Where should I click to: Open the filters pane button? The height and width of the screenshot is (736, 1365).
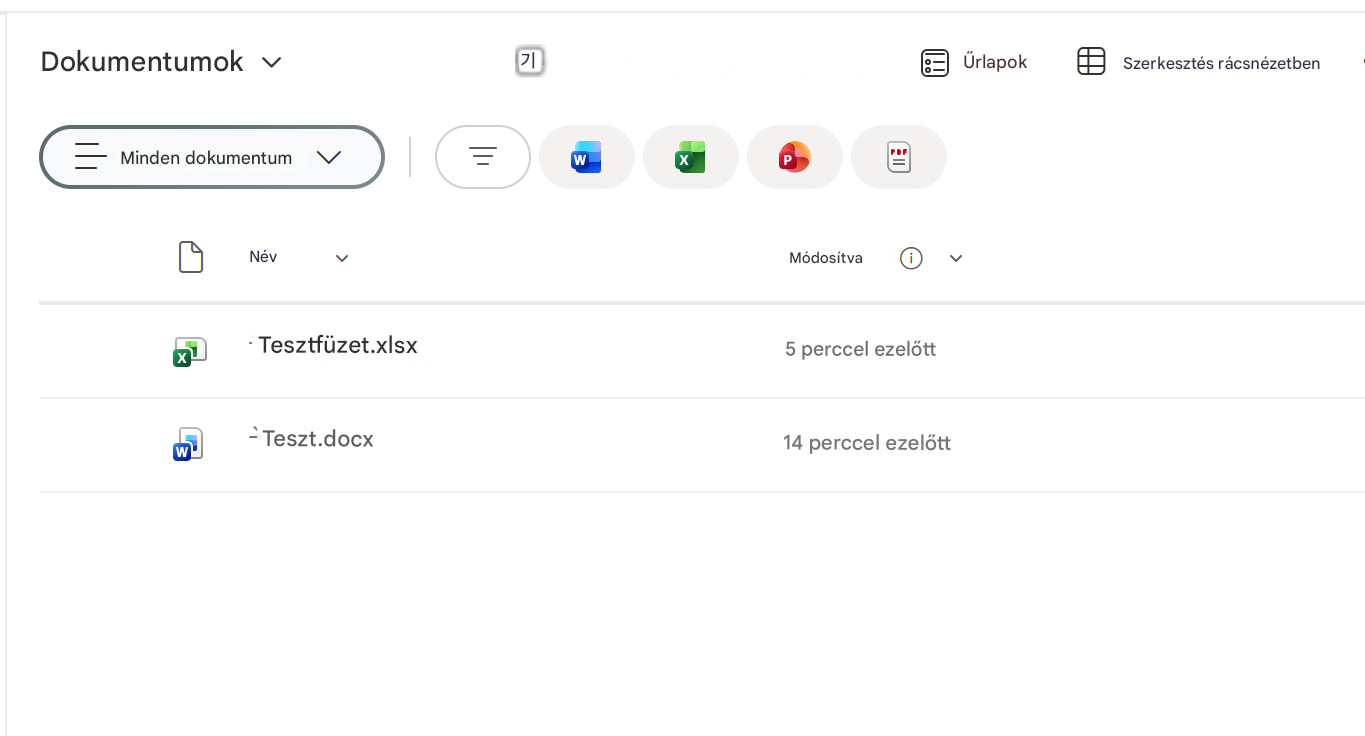[483, 157]
